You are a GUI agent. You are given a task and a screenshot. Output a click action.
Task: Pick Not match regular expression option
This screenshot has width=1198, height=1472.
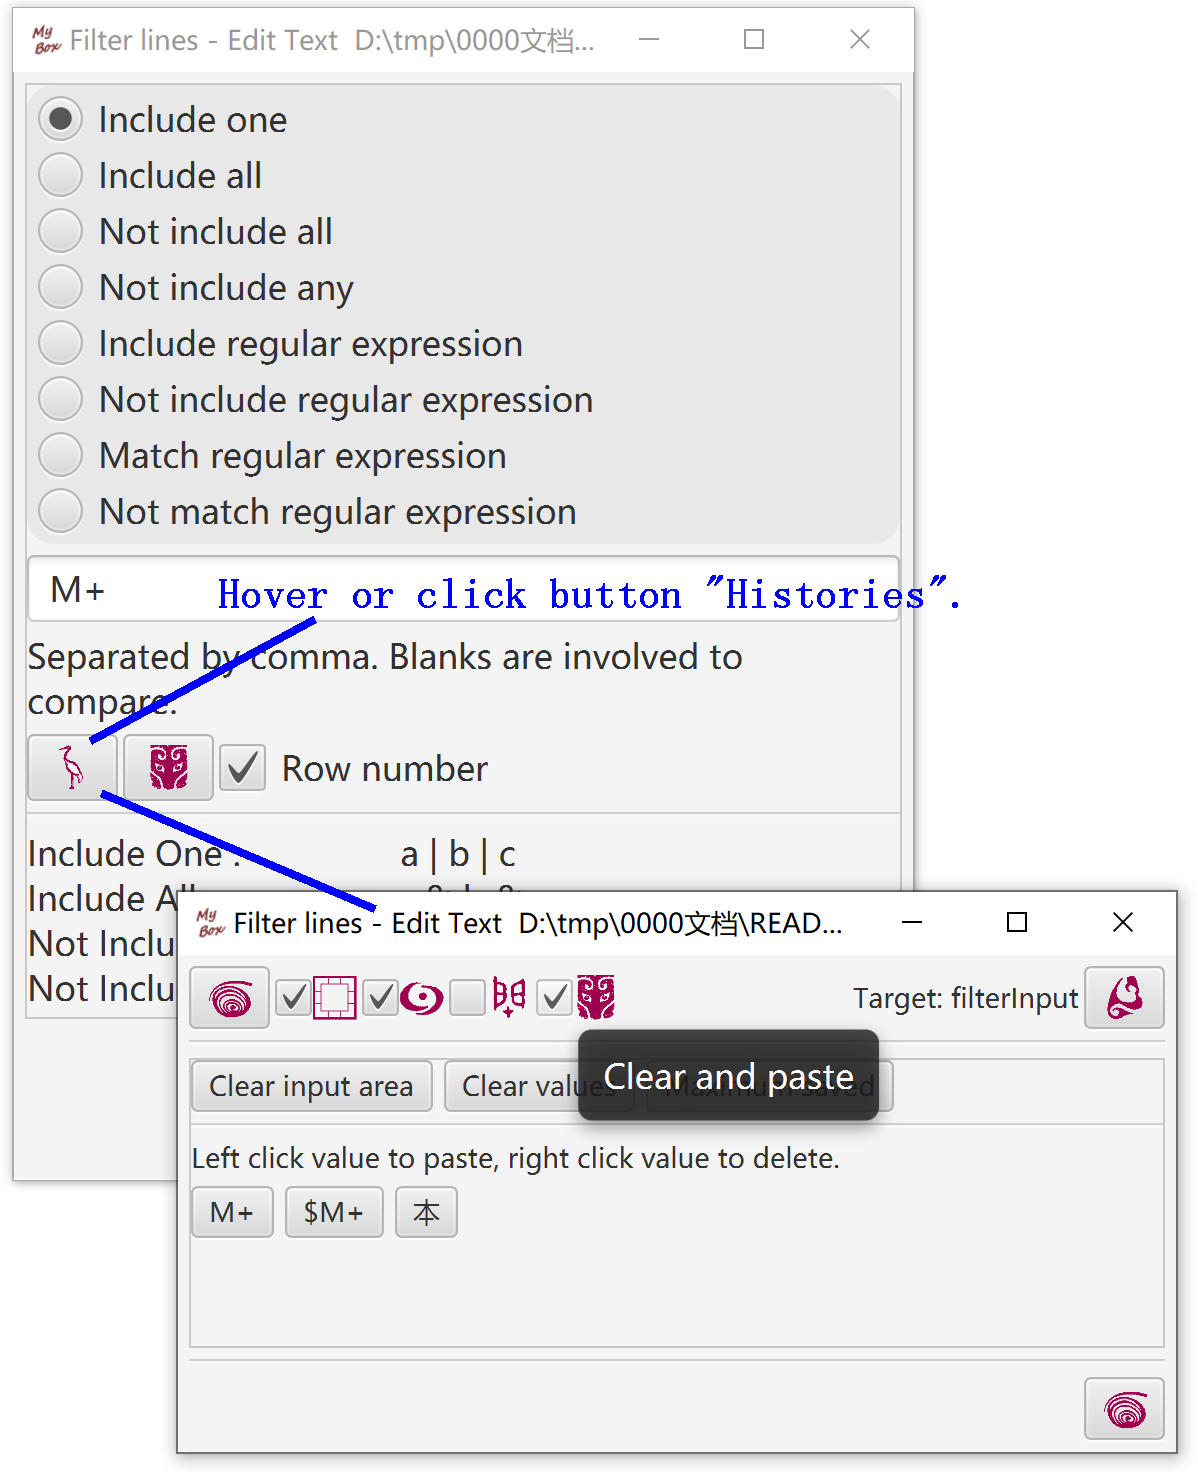click(x=61, y=512)
